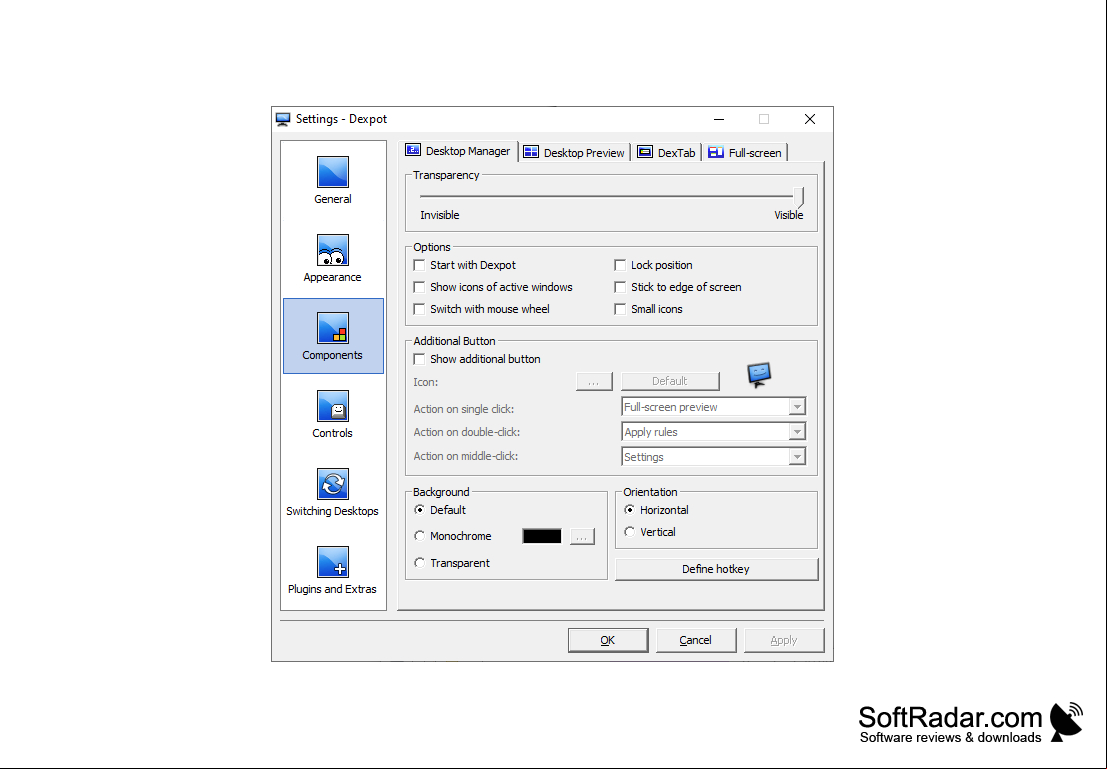Click the Default icon button
Image resolution: width=1107 pixels, height=769 pixels.
pos(670,381)
